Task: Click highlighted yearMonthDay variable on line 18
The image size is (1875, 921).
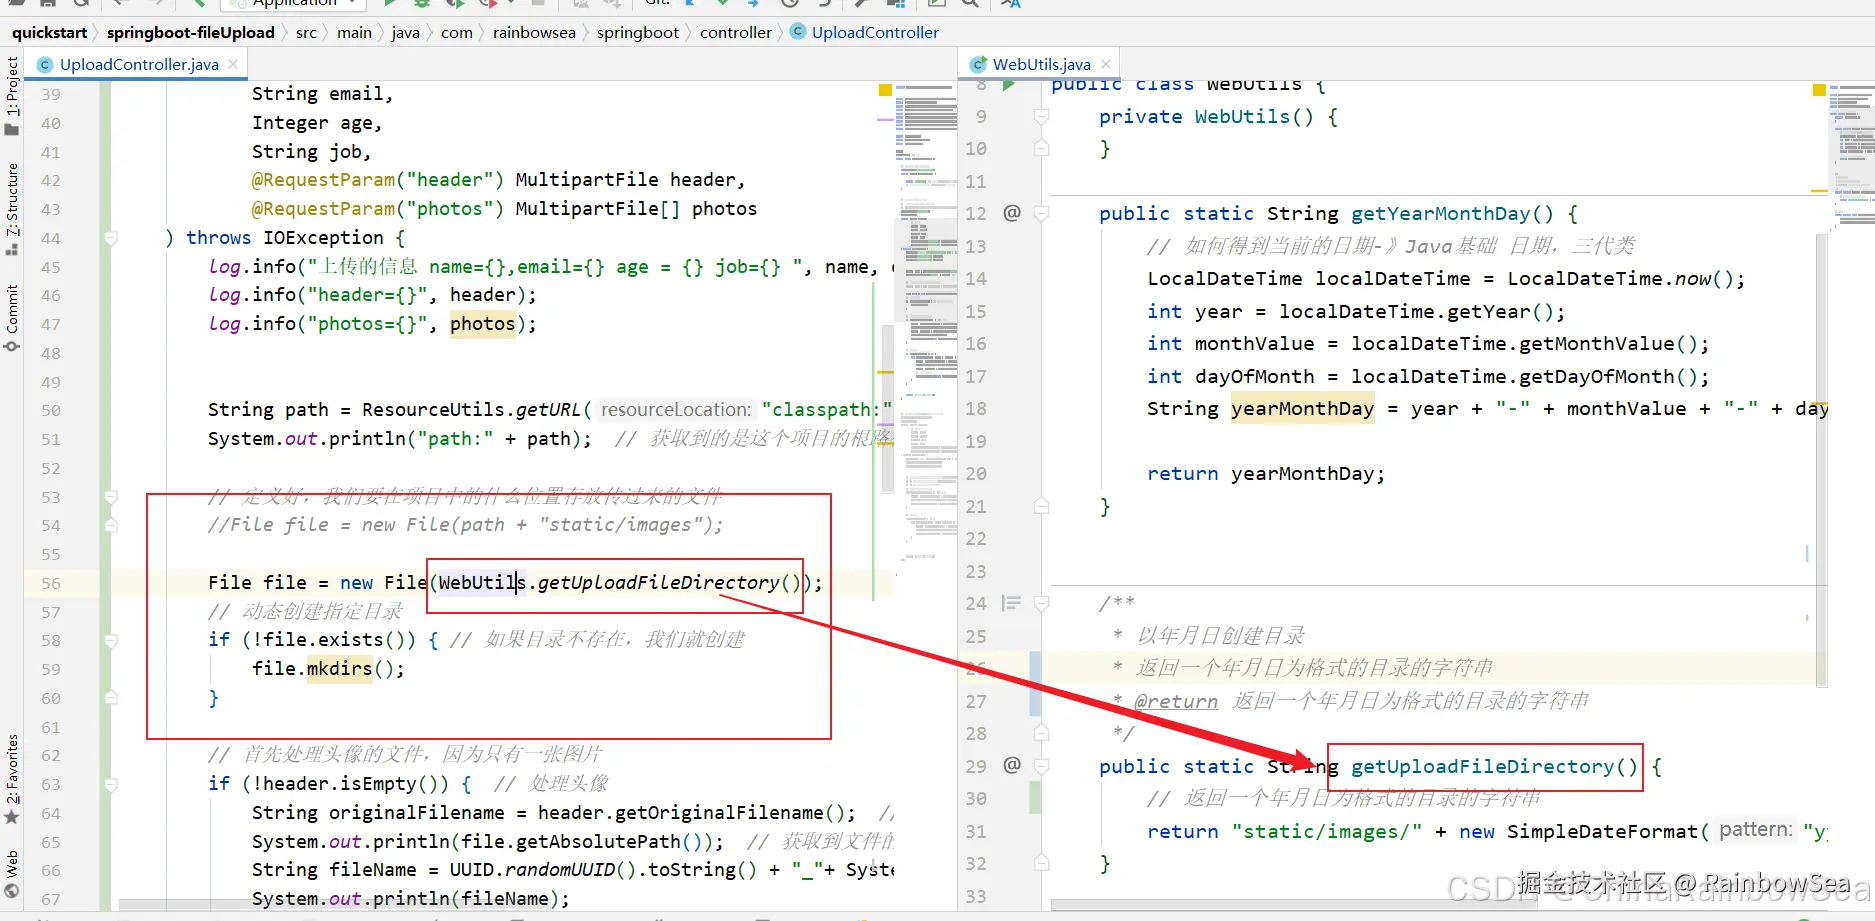Action: click(1302, 408)
